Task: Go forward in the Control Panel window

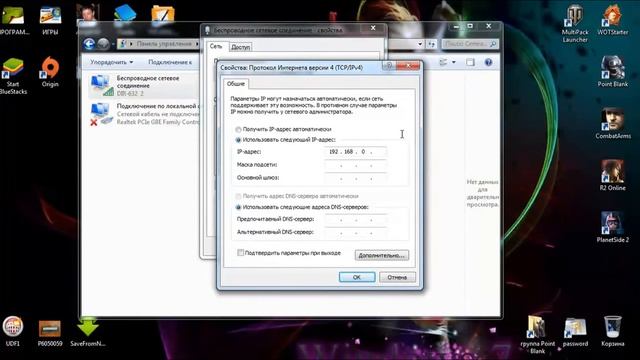Action: (x=103, y=43)
